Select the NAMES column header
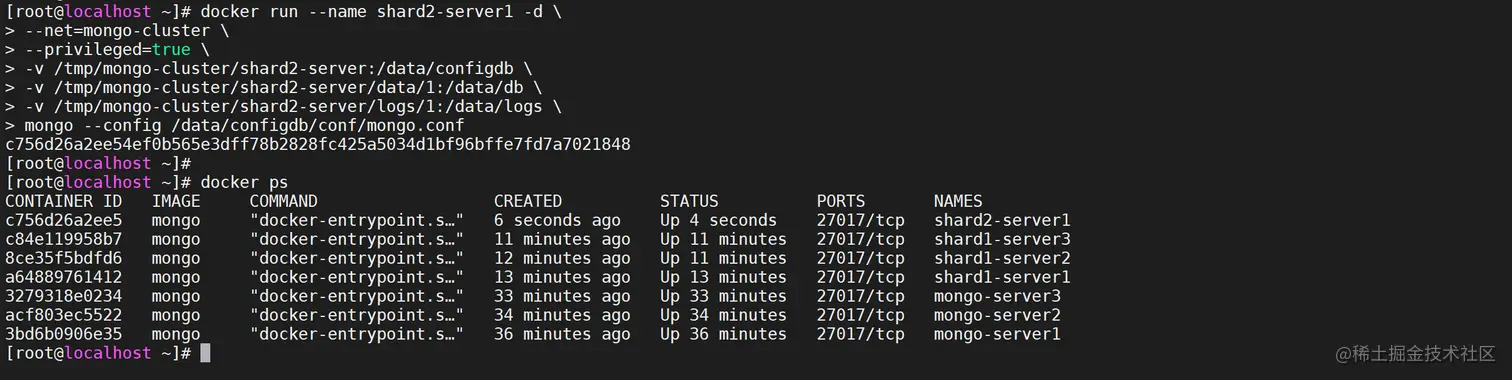 [958, 201]
